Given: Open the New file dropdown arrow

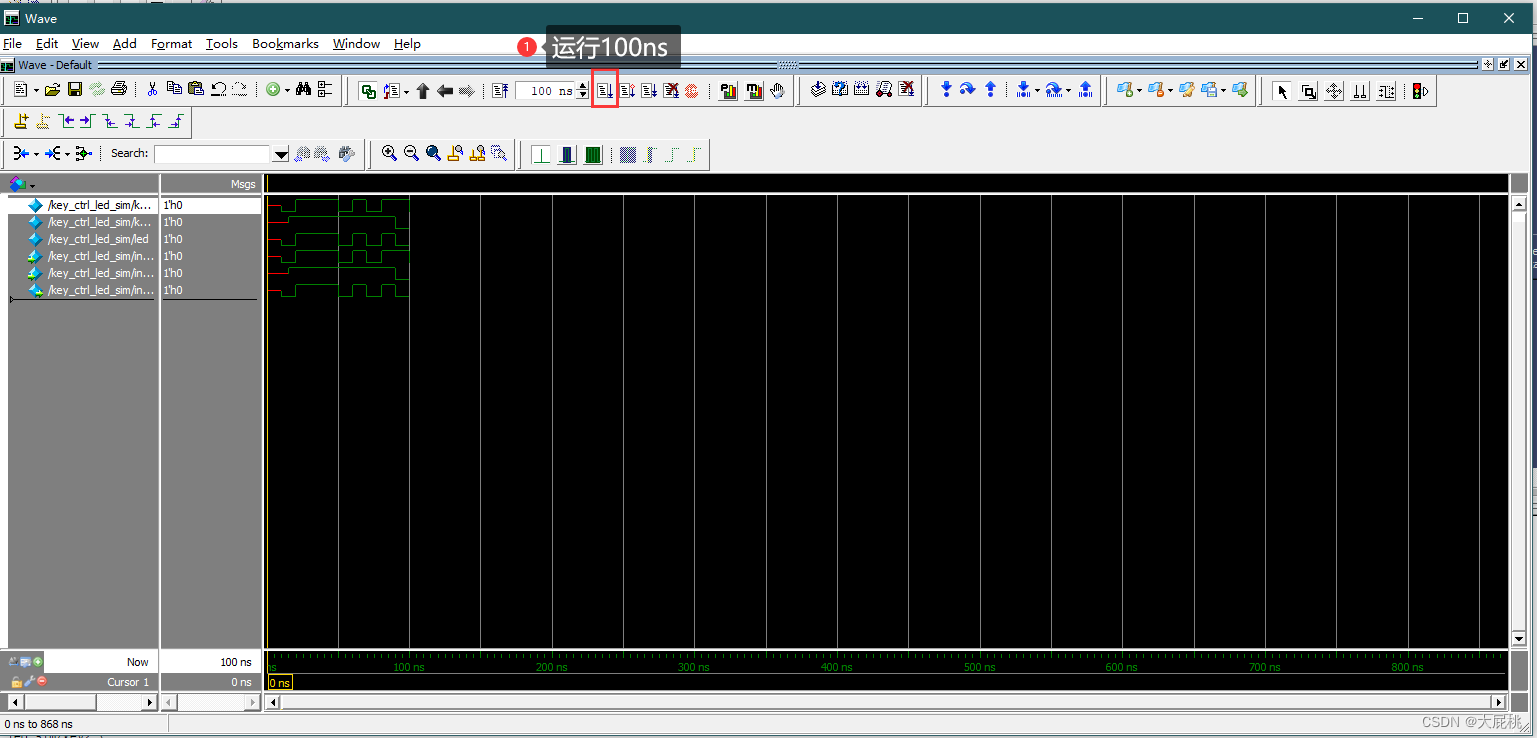Looking at the screenshot, I should tap(36, 91).
